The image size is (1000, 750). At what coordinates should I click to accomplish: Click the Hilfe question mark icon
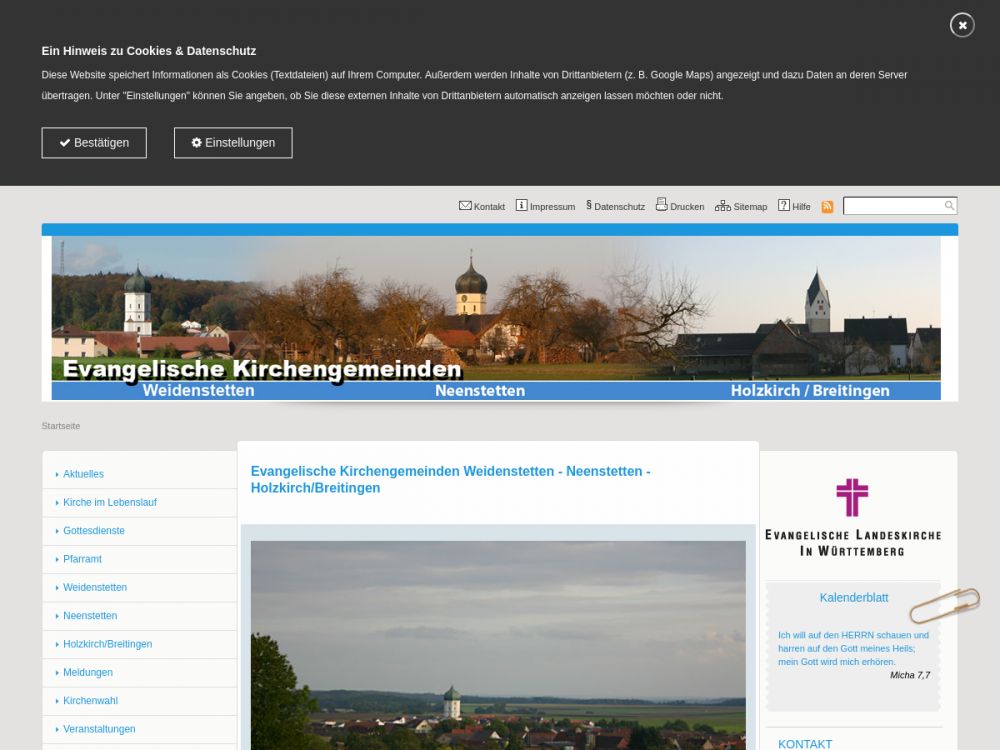(784, 205)
